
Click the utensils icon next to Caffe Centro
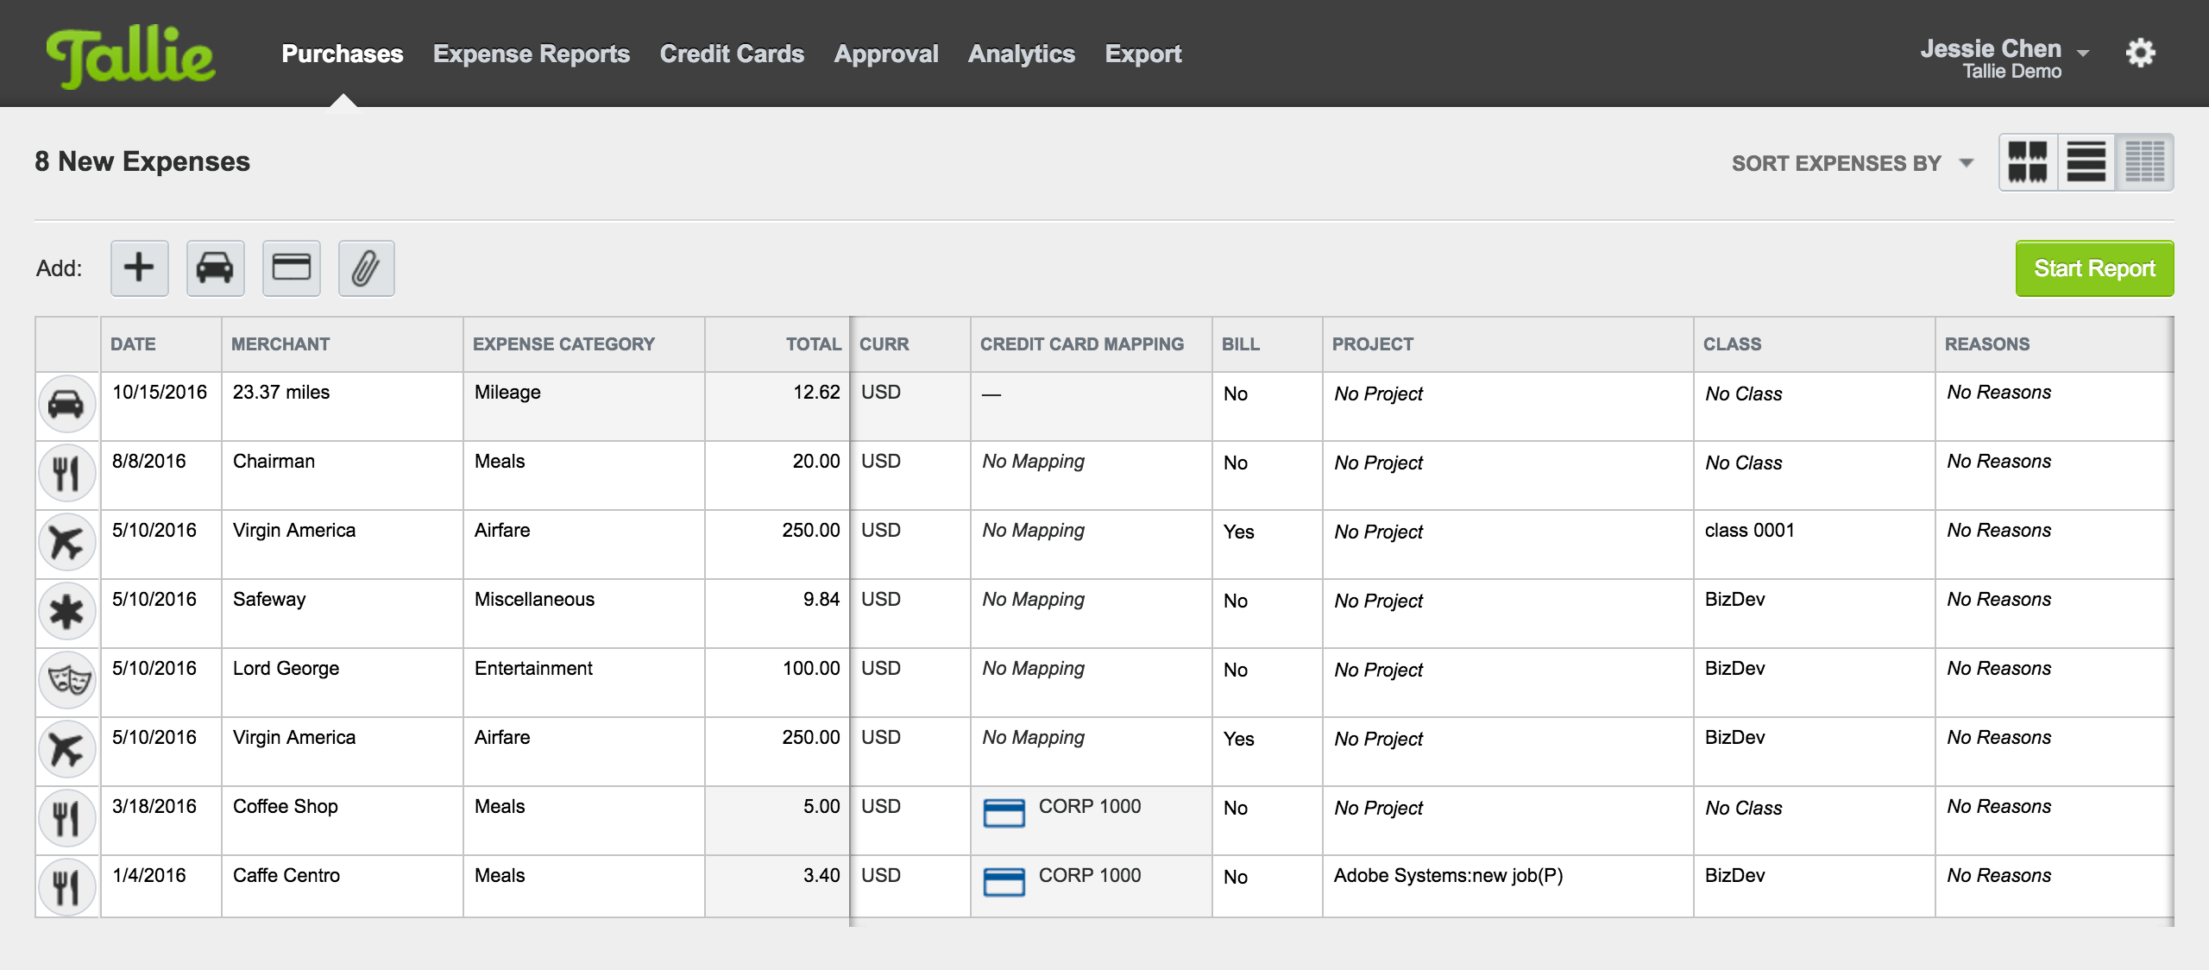pyautogui.click(x=67, y=886)
